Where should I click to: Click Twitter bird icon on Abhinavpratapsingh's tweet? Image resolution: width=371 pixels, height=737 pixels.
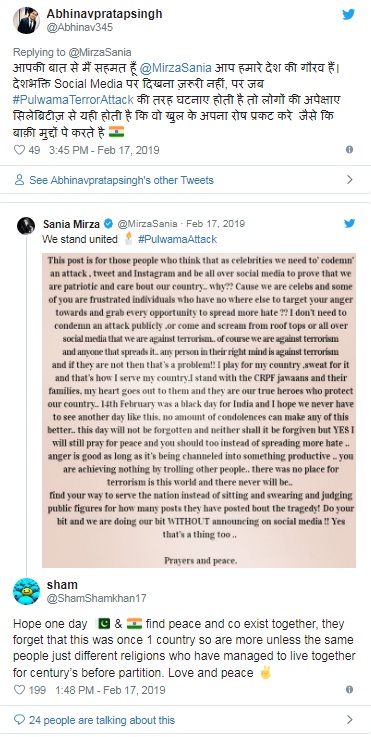click(x=348, y=15)
